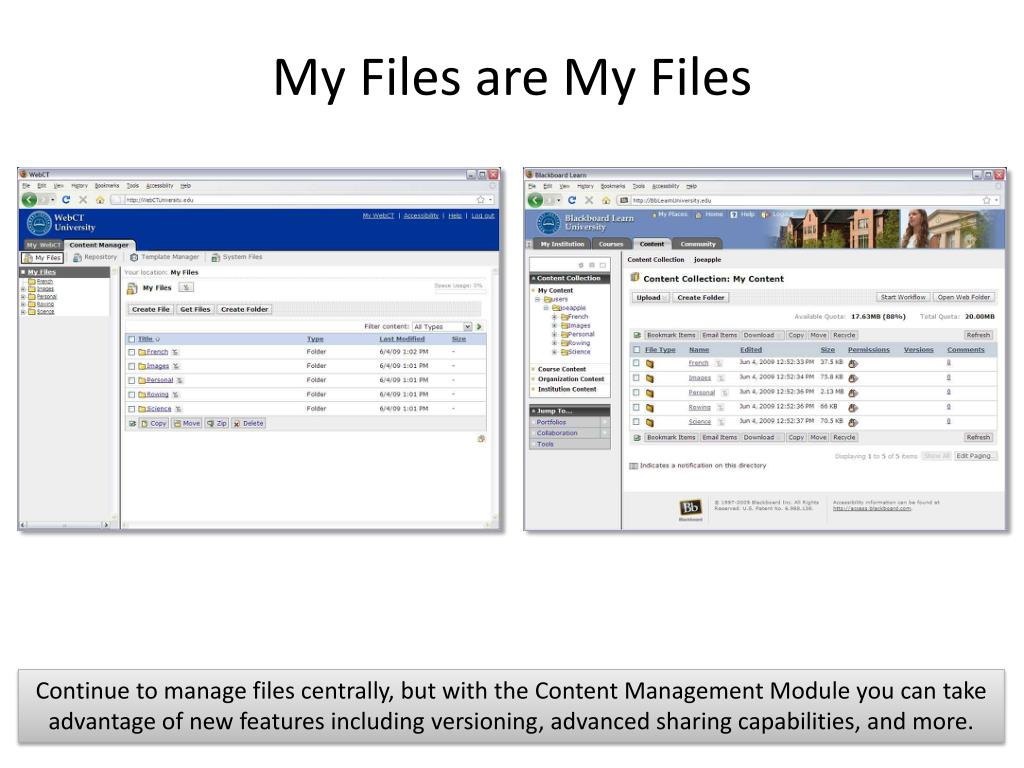The image size is (1024, 768).
Task: Click the Create File button
Action: [x=150, y=310]
